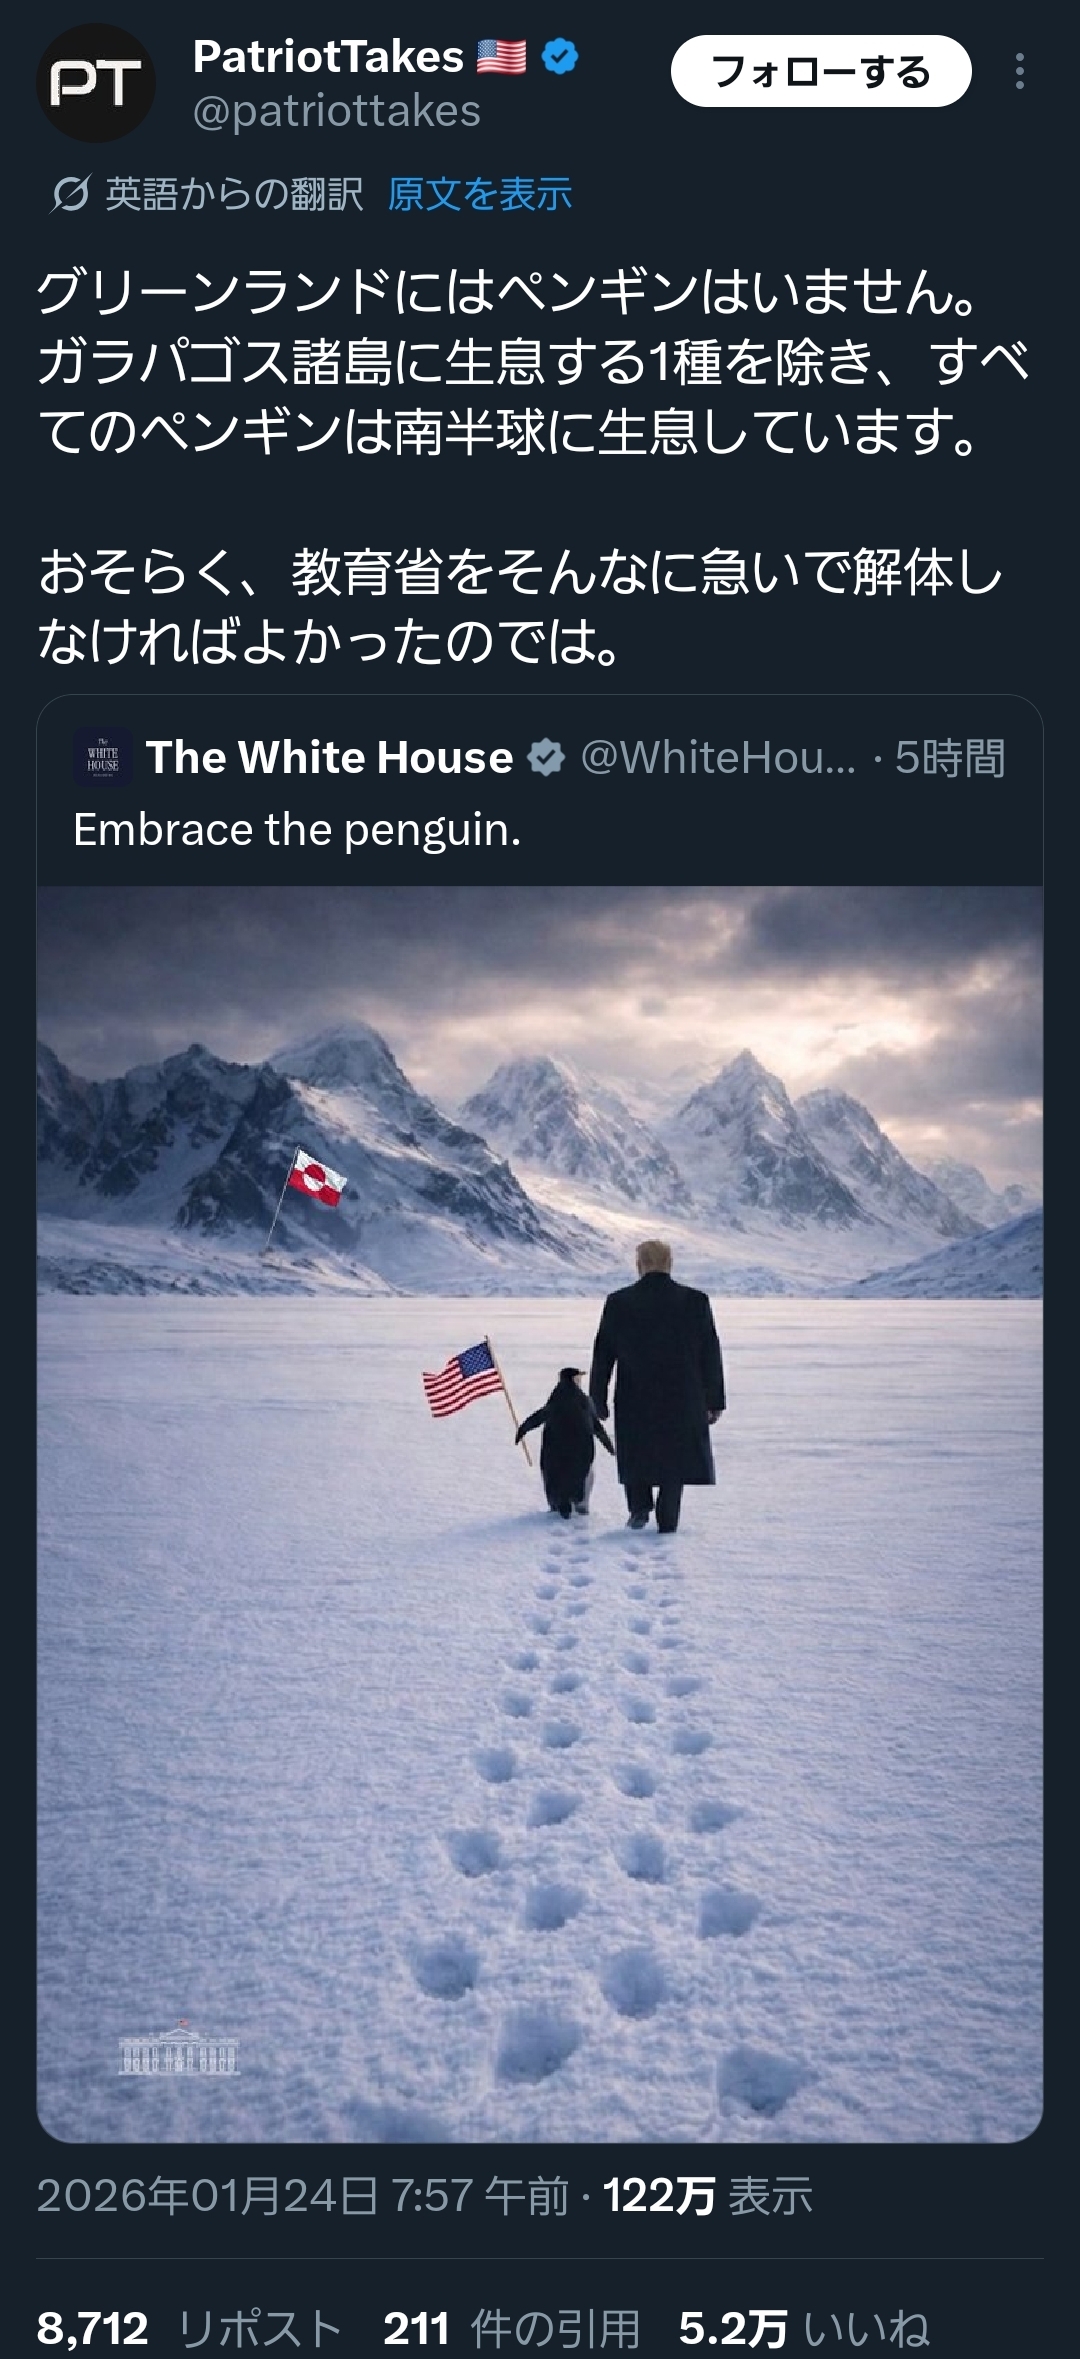Click the フォローする follow button
This screenshot has width=1080, height=2359.
pyautogui.click(x=821, y=71)
